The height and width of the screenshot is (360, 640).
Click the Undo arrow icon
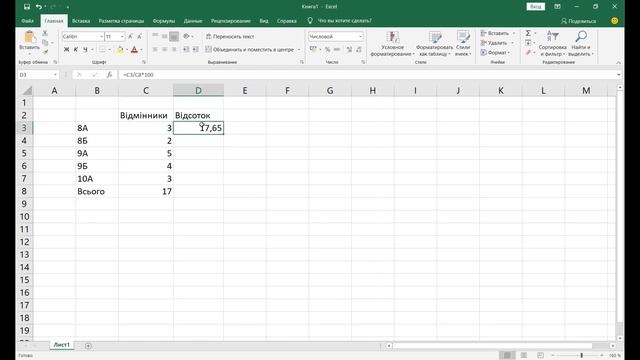coord(38,7)
